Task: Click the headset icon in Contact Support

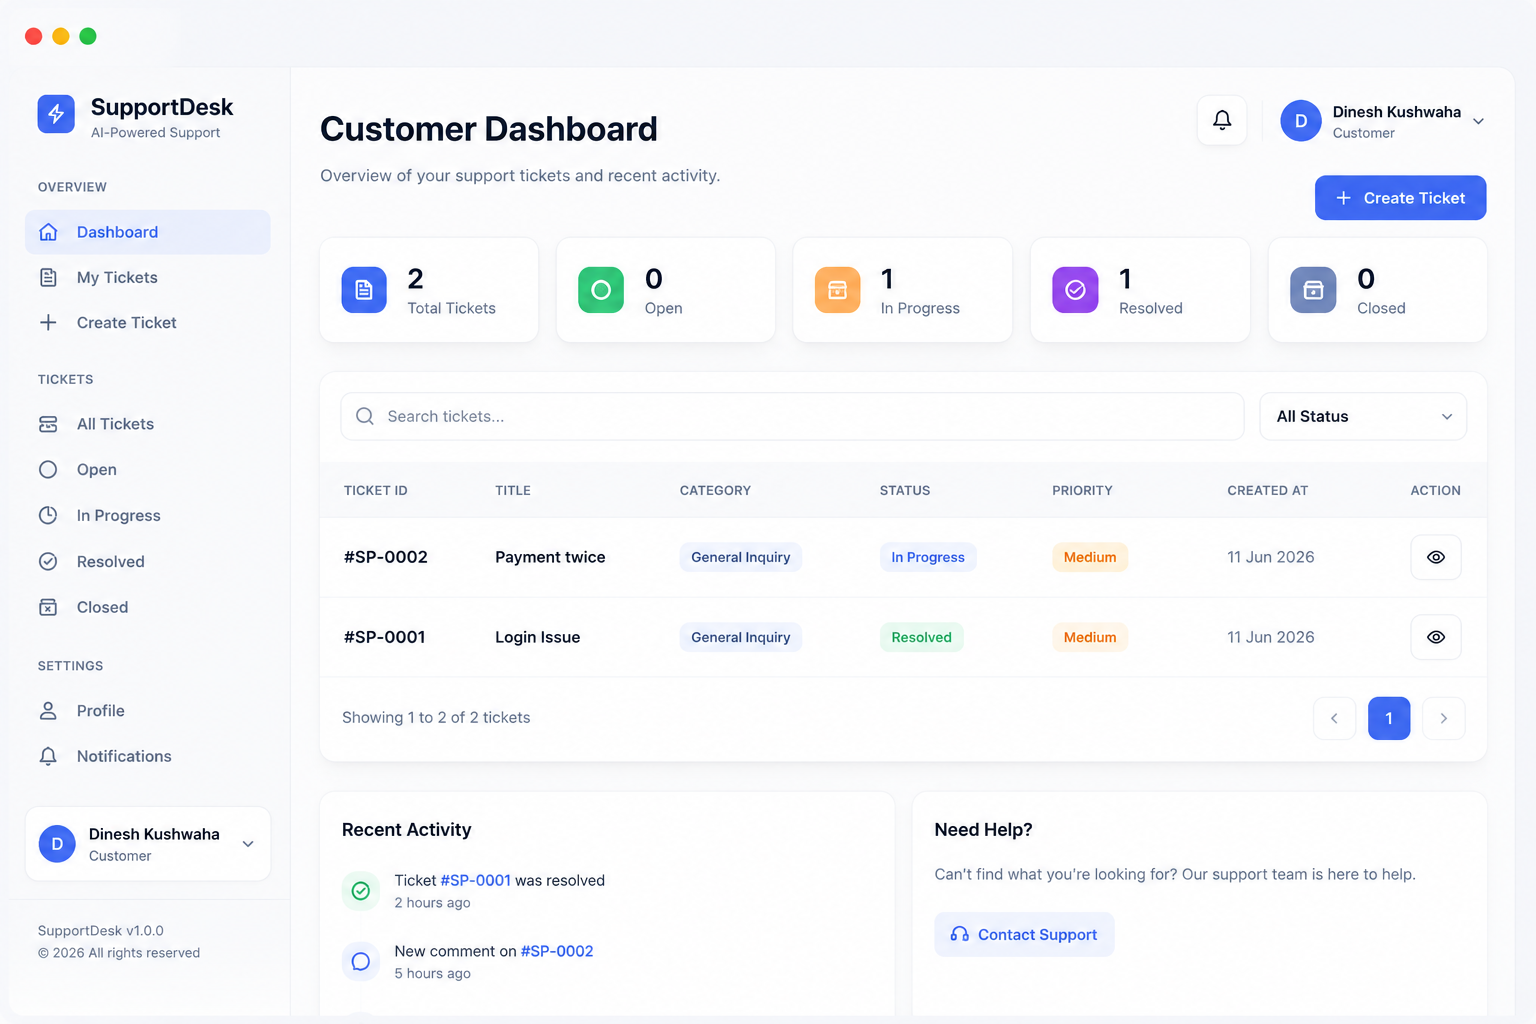Action: (x=960, y=934)
